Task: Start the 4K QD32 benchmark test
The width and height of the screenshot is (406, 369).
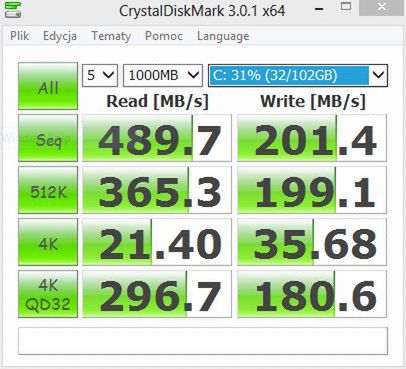Action: (48, 294)
